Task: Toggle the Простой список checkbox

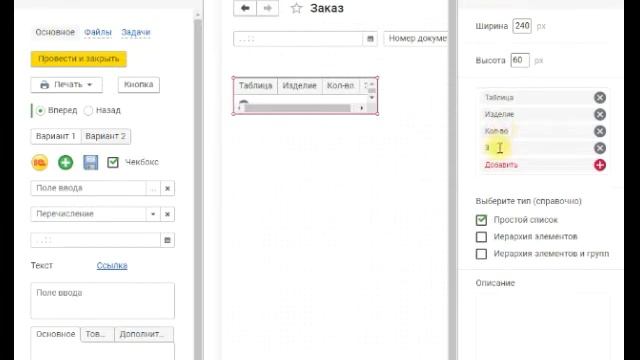Action: tap(481, 220)
